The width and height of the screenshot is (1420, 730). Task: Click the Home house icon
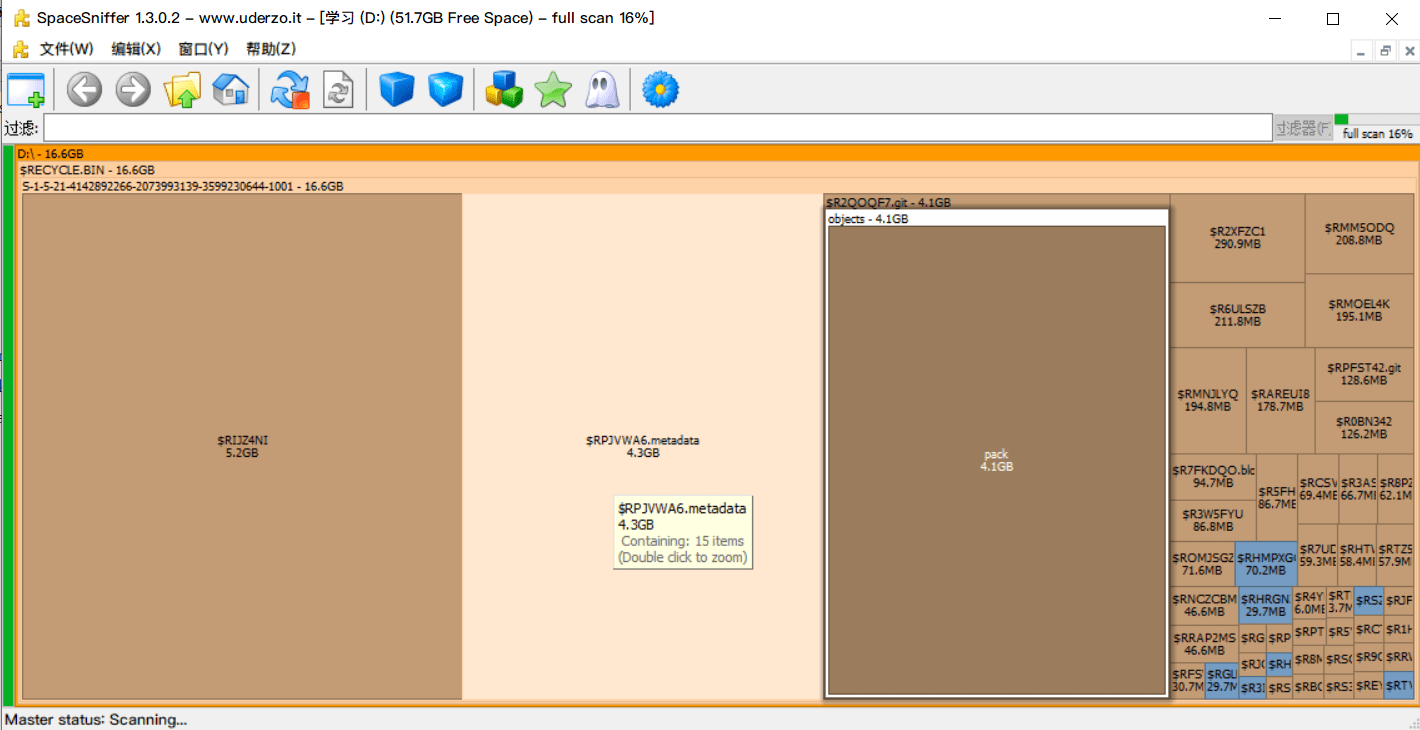tap(231, 91)
